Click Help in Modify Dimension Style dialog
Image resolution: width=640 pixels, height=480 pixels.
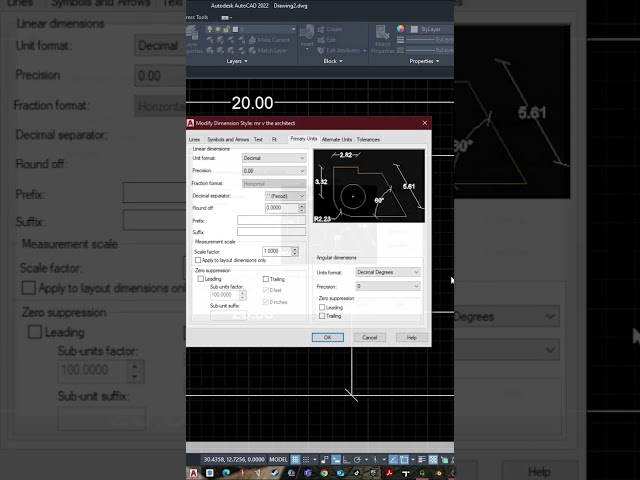(x=411, y=338)
